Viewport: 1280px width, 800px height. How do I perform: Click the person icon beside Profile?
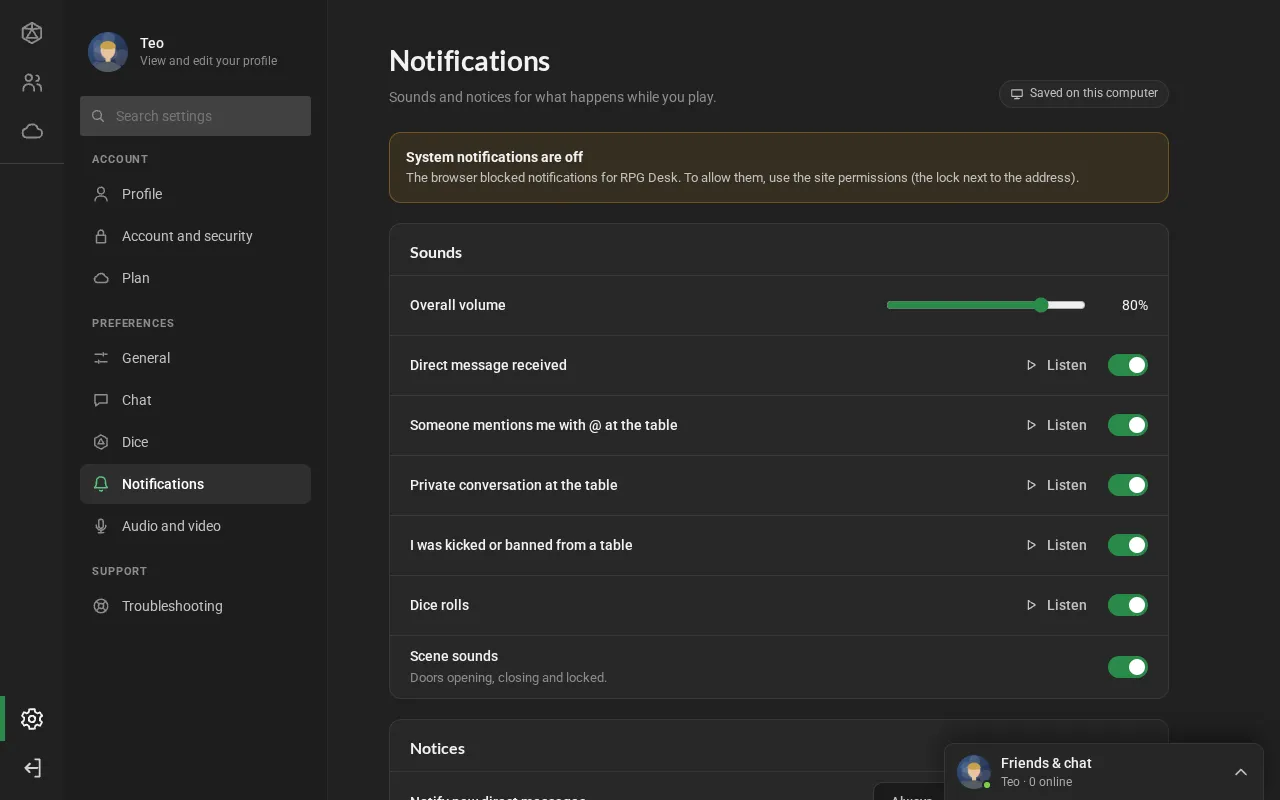pos(101,194)
